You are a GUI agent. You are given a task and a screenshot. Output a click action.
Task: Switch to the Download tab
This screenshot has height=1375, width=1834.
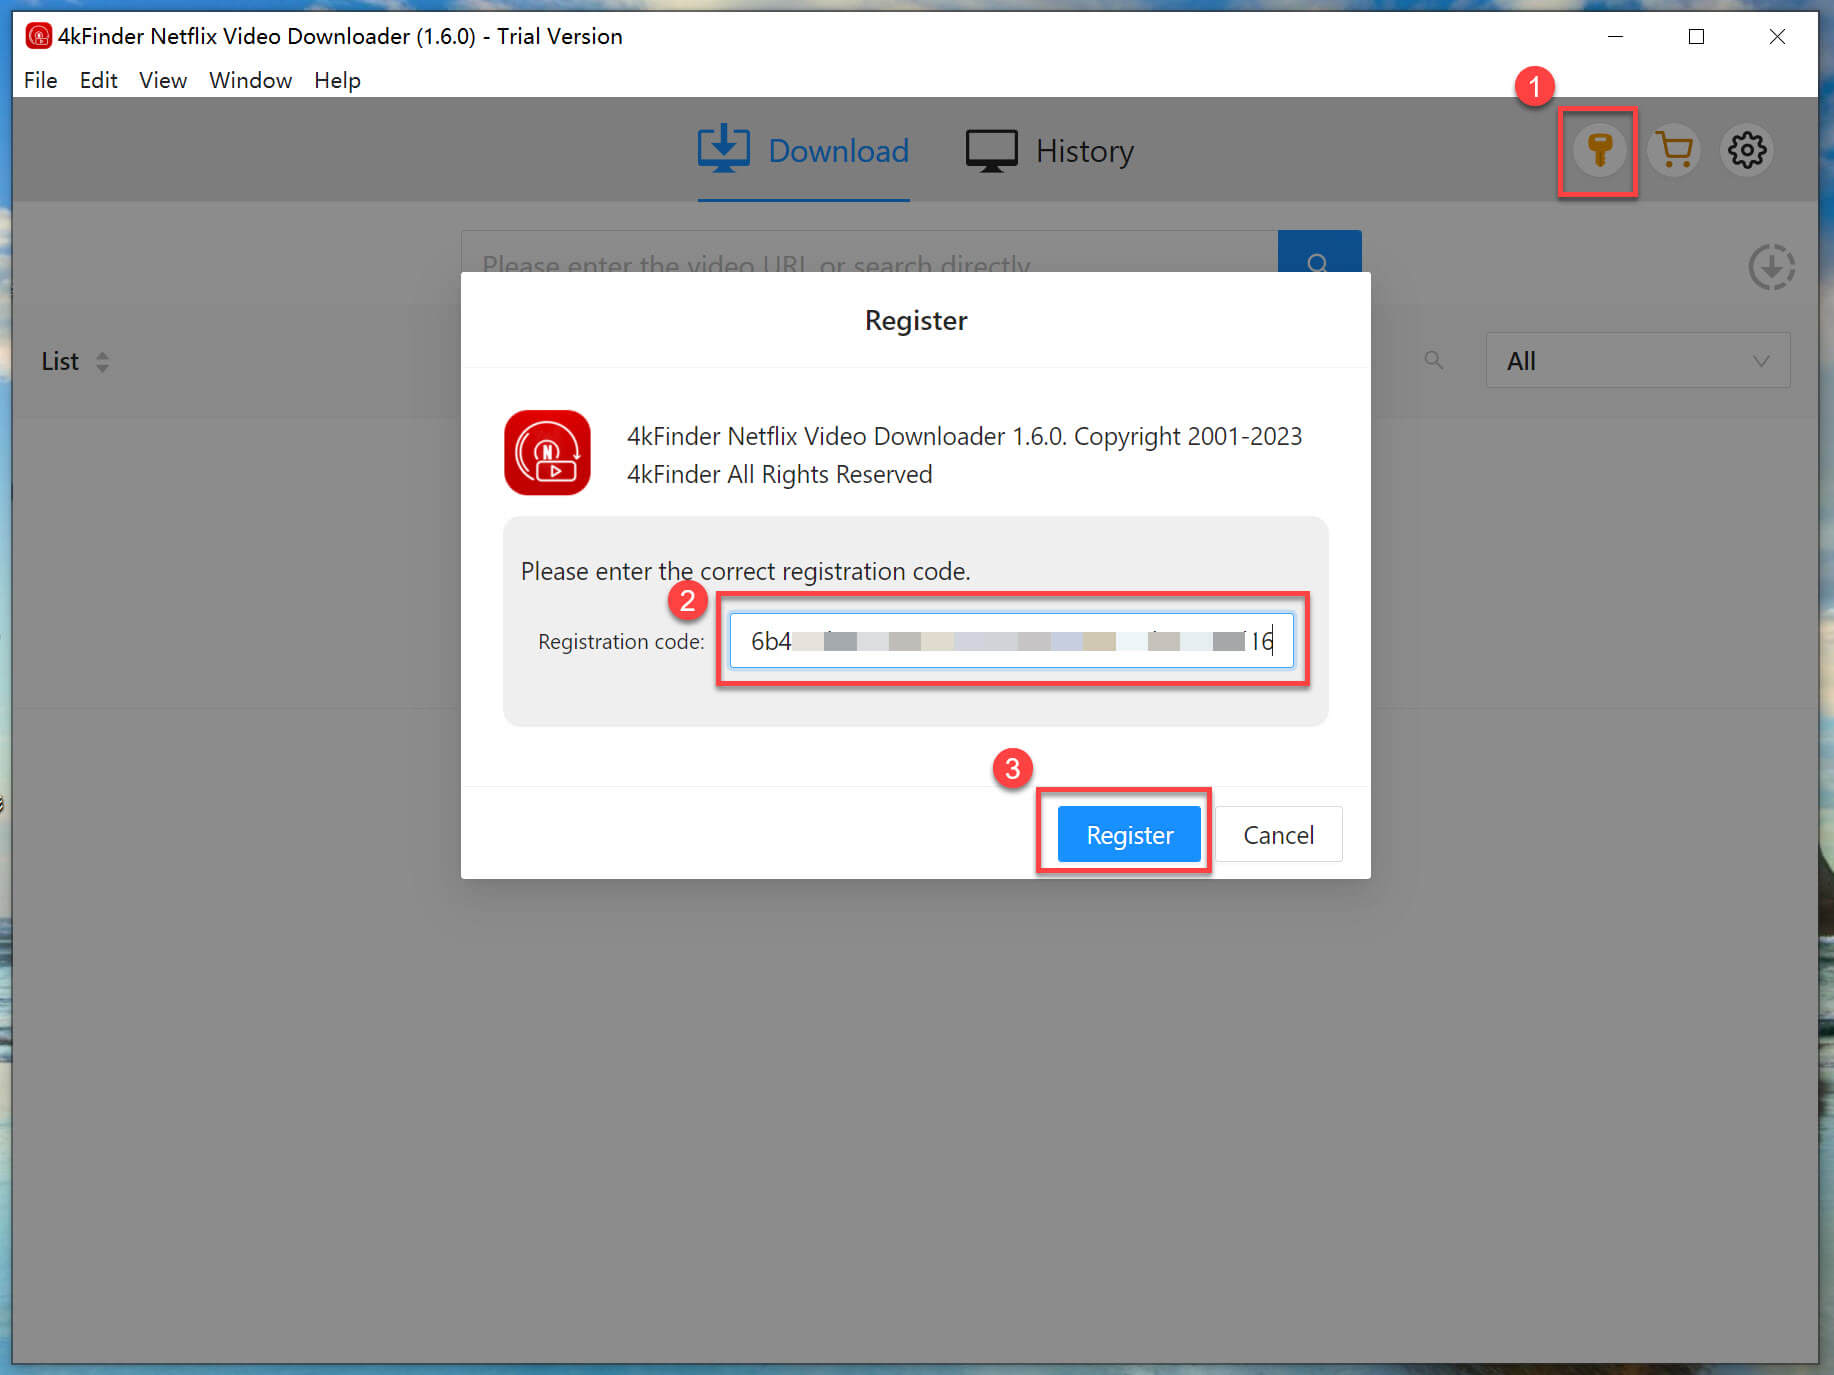(803, 151)
